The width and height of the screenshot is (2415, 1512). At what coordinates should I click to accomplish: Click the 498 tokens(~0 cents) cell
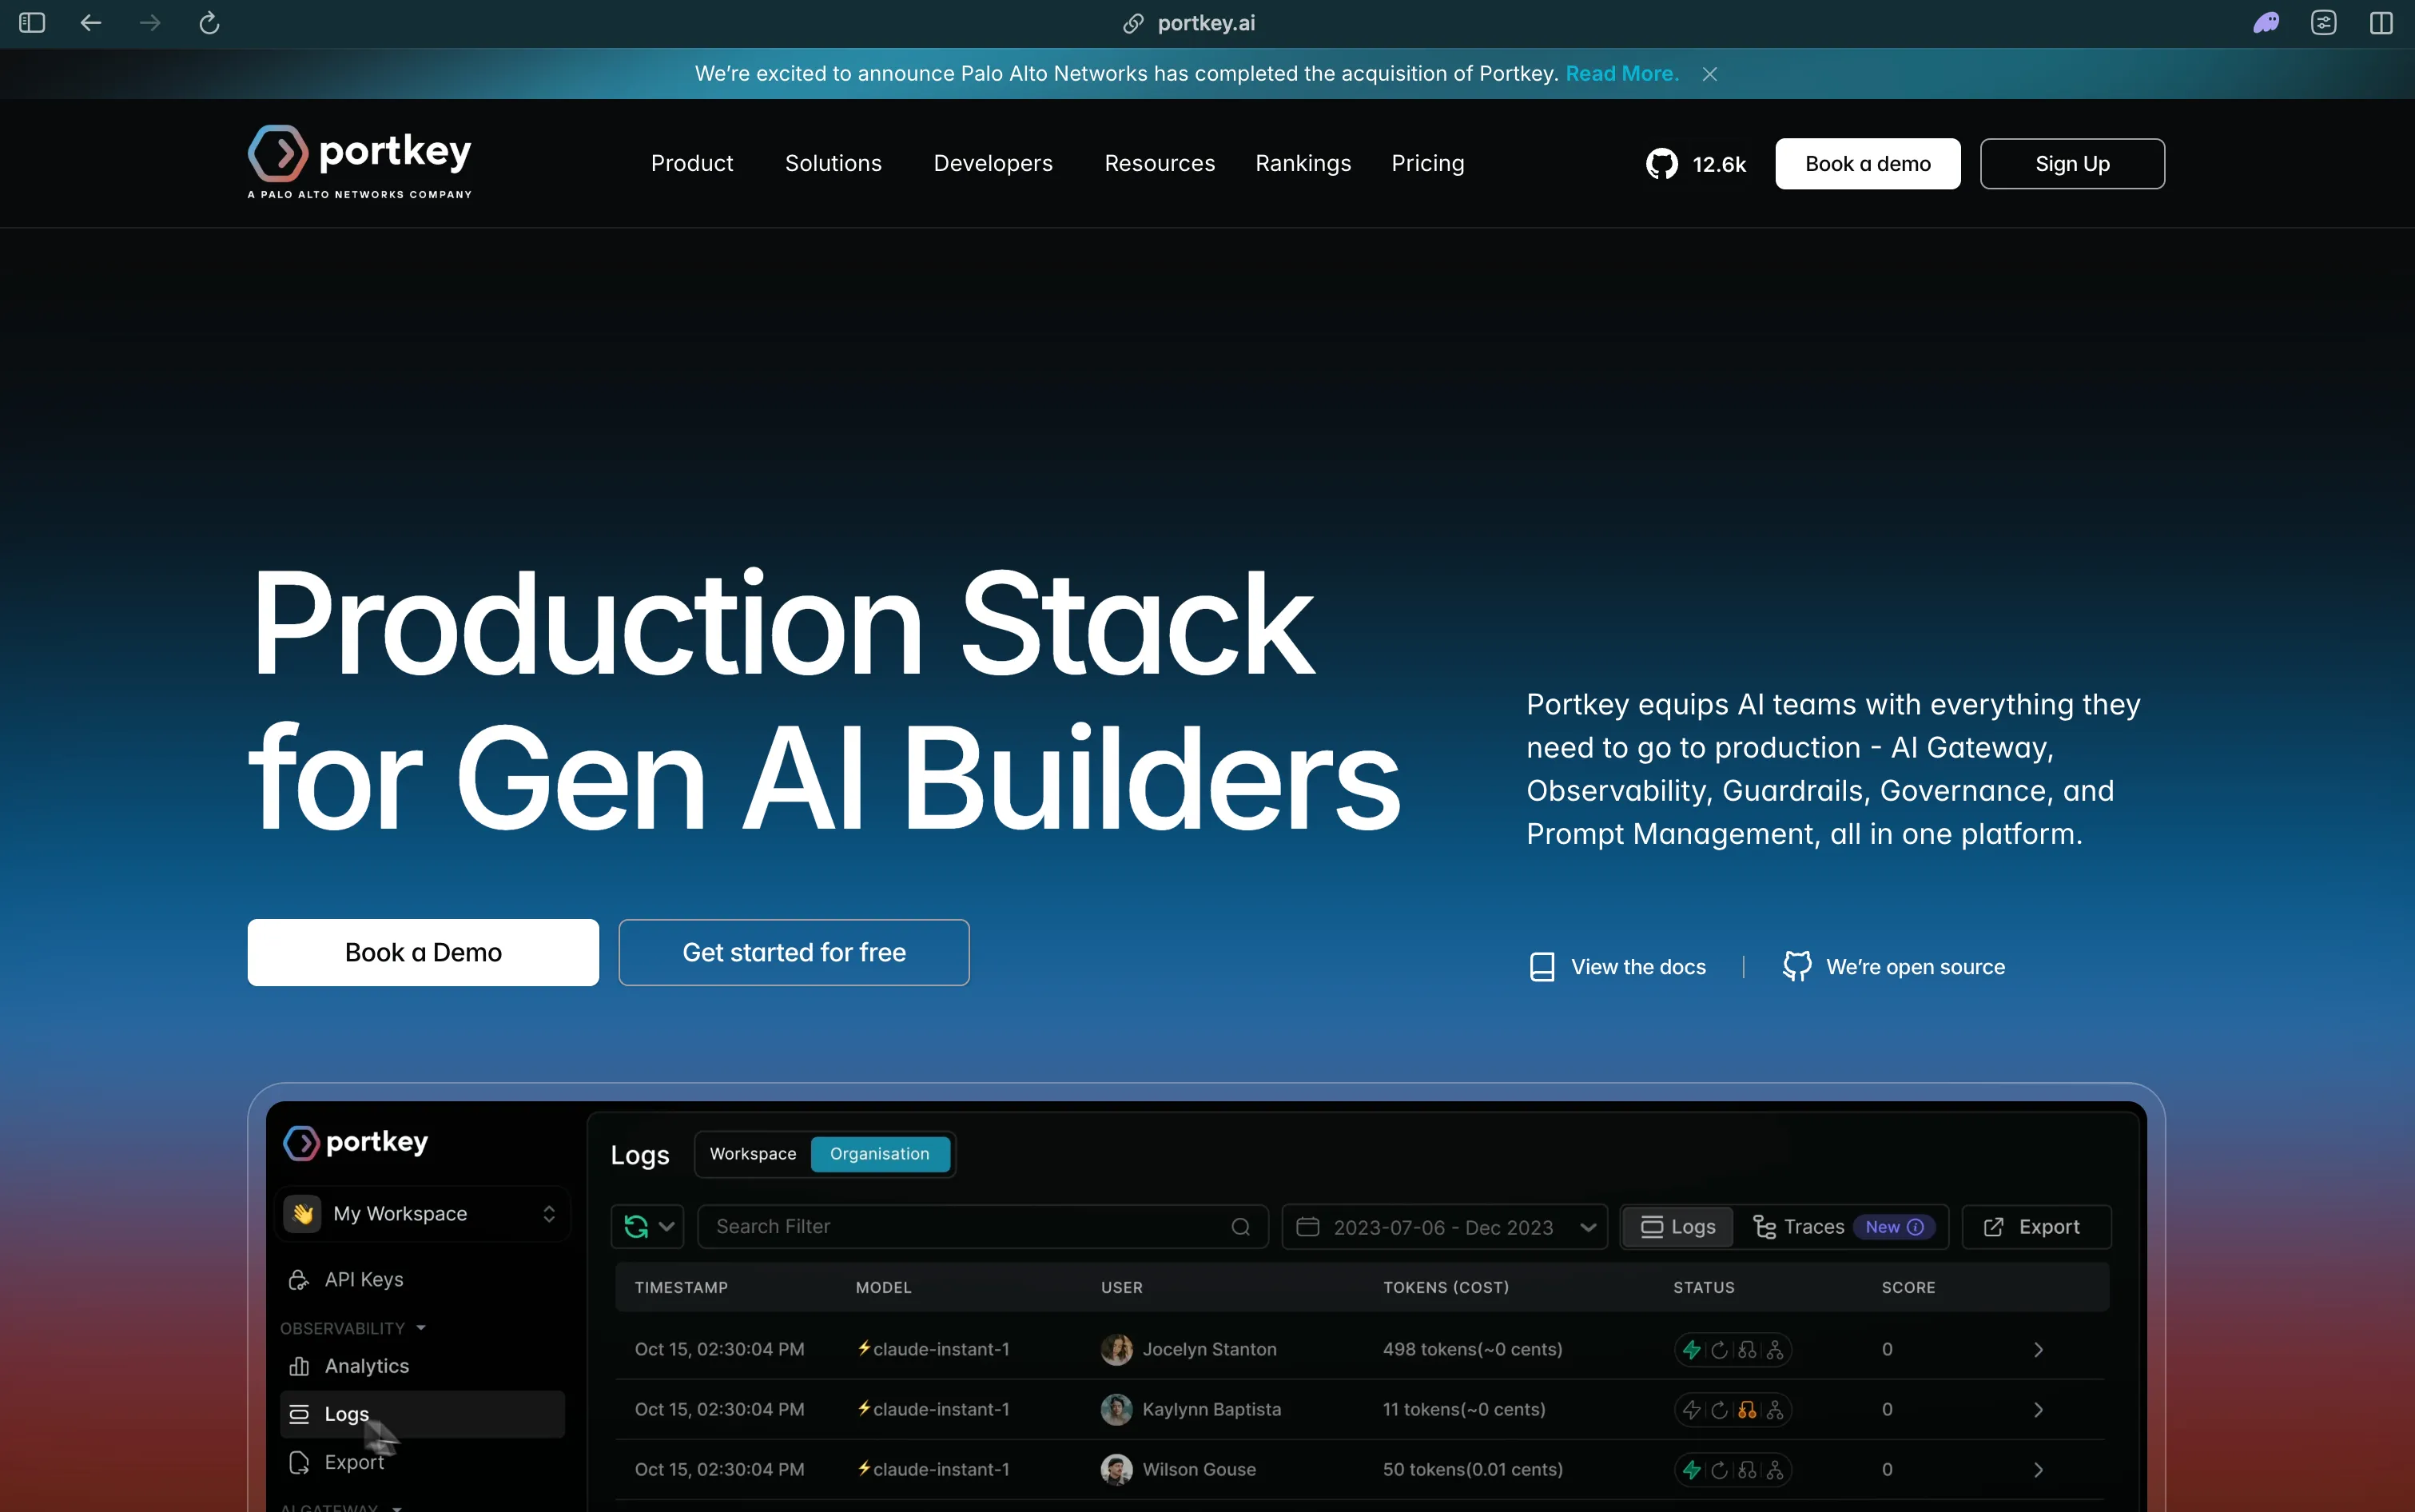tap(1472, 1350)
